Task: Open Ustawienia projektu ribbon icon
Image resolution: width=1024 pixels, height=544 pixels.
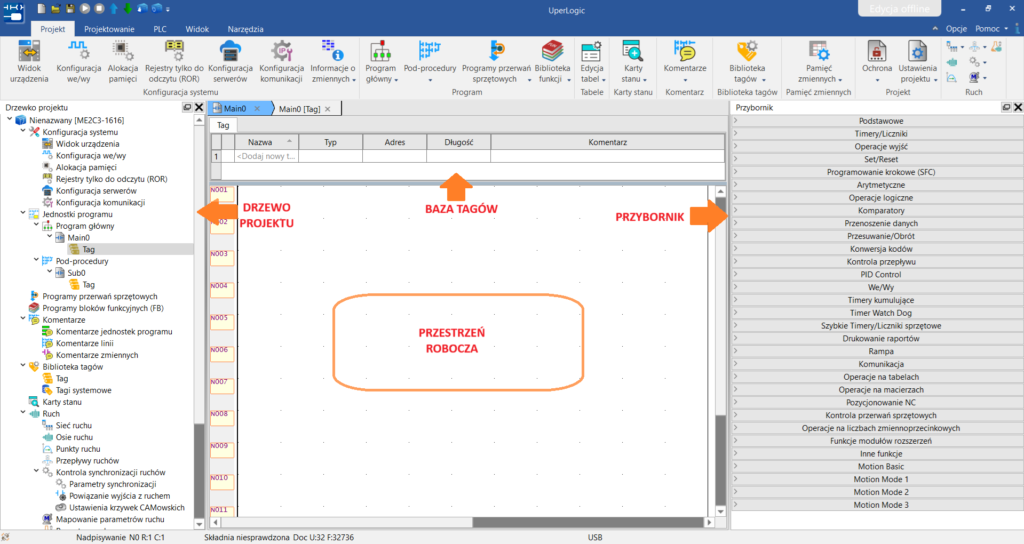Action: pos(918,62)
